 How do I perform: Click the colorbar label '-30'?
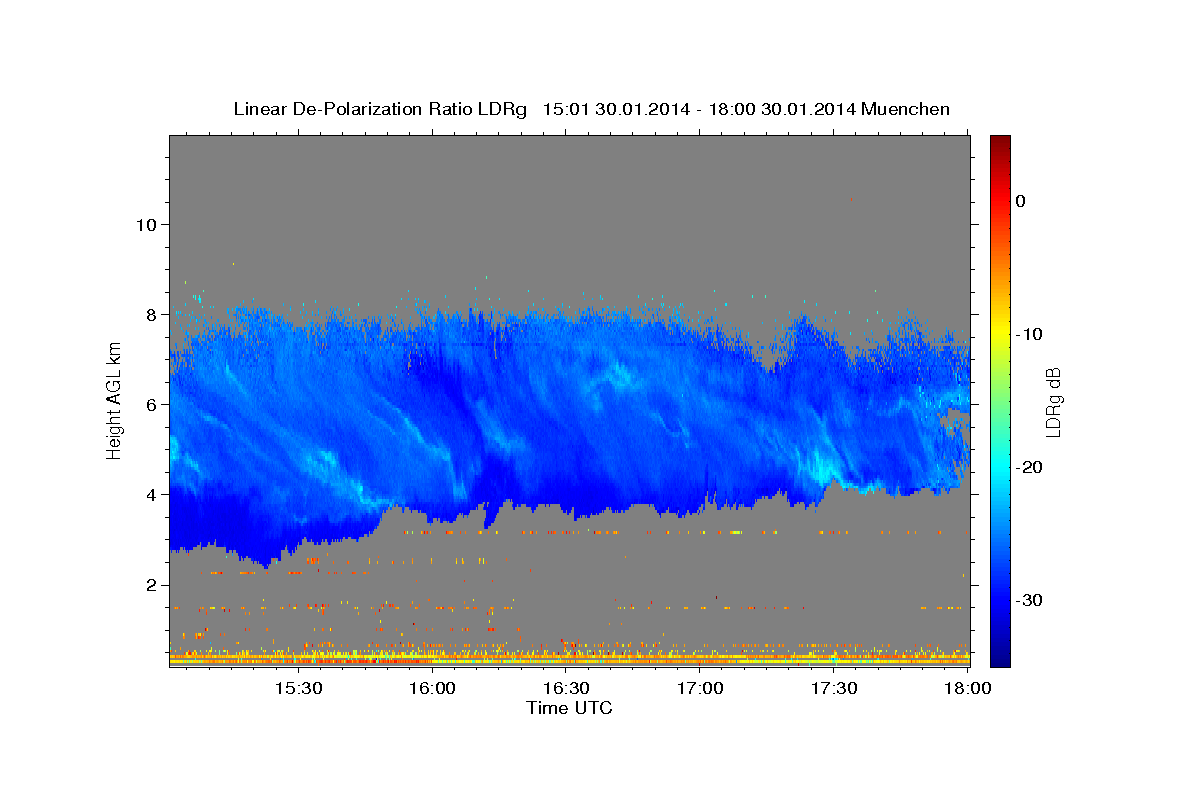click(1029, 600)
